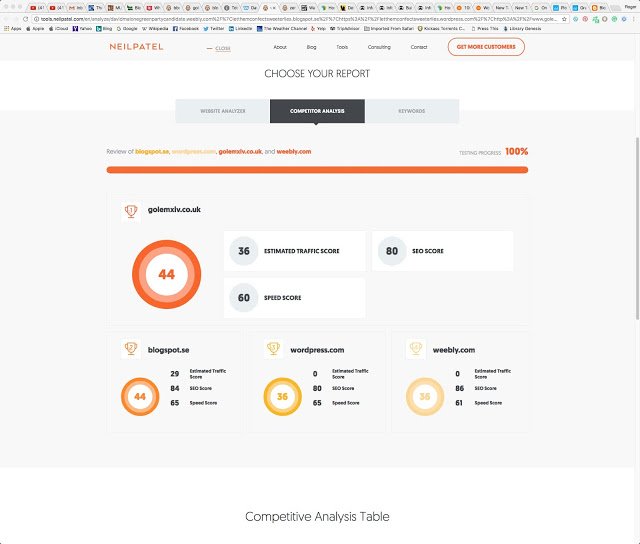Click the site info icon in address bar
This screenshot has width=640, height=544.
[x=36, y=19]
